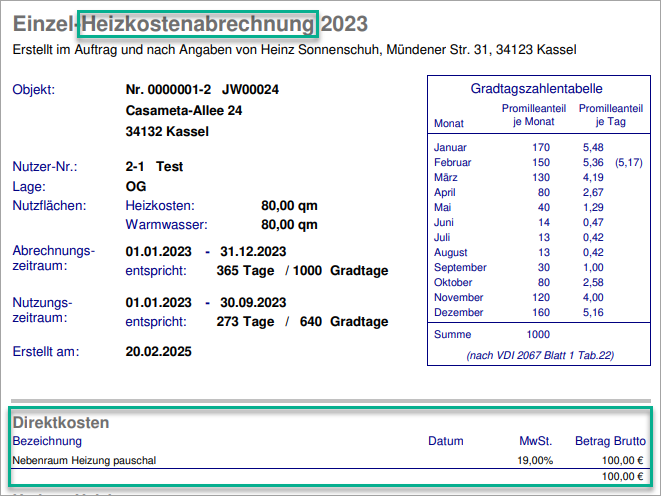Click the address 'Casameta-Allee 24'

184,110
